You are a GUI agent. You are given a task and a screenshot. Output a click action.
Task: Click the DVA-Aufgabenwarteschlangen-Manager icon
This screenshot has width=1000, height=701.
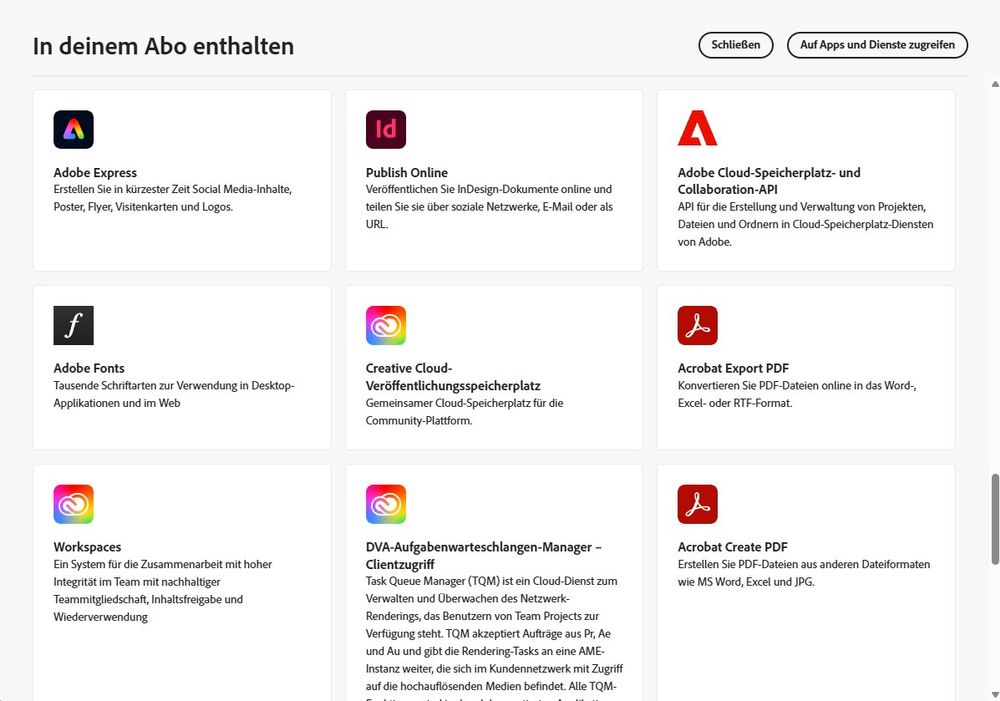coord(386,504)
